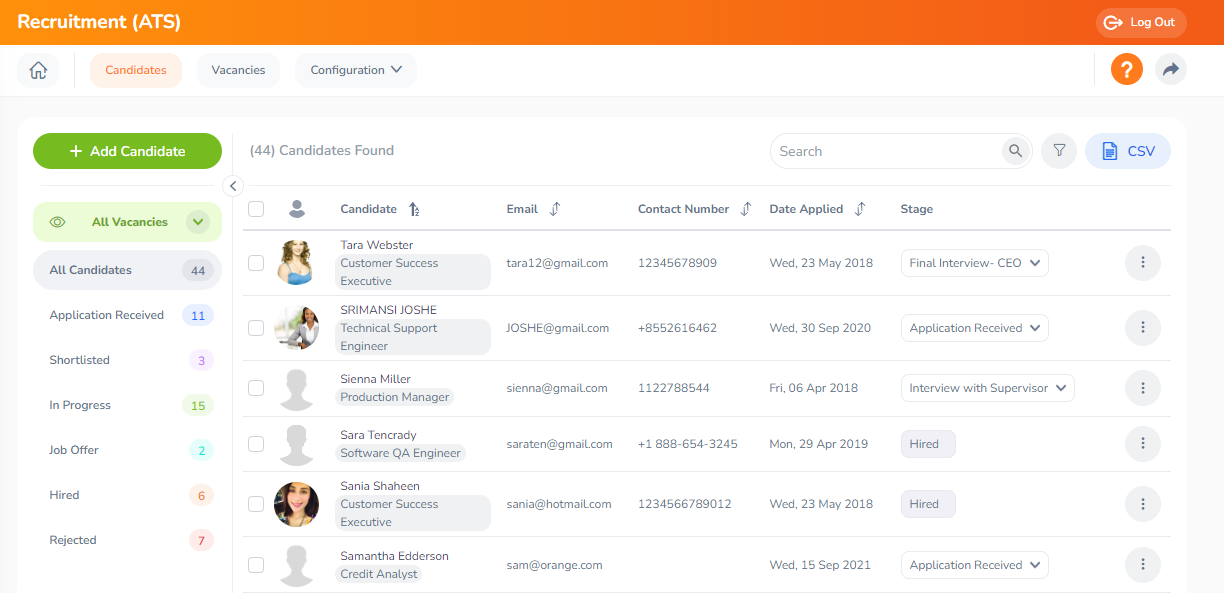1224x593 pixels.
Task: Check the box next to Sara Tencrady
Action: 256,444
